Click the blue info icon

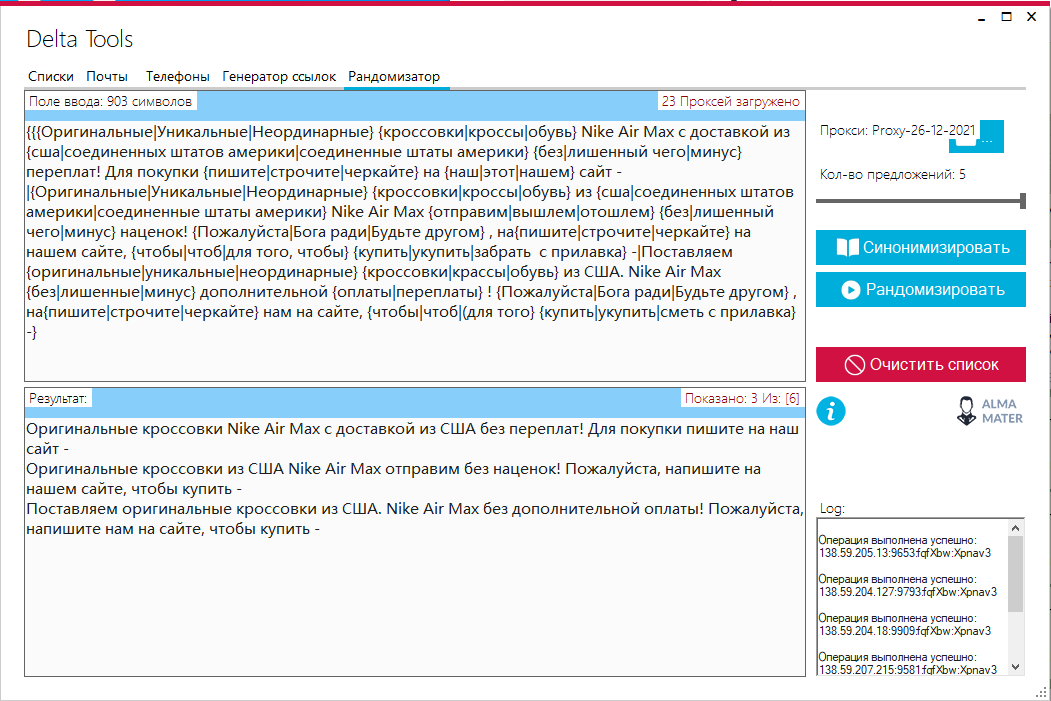point(830,411)
